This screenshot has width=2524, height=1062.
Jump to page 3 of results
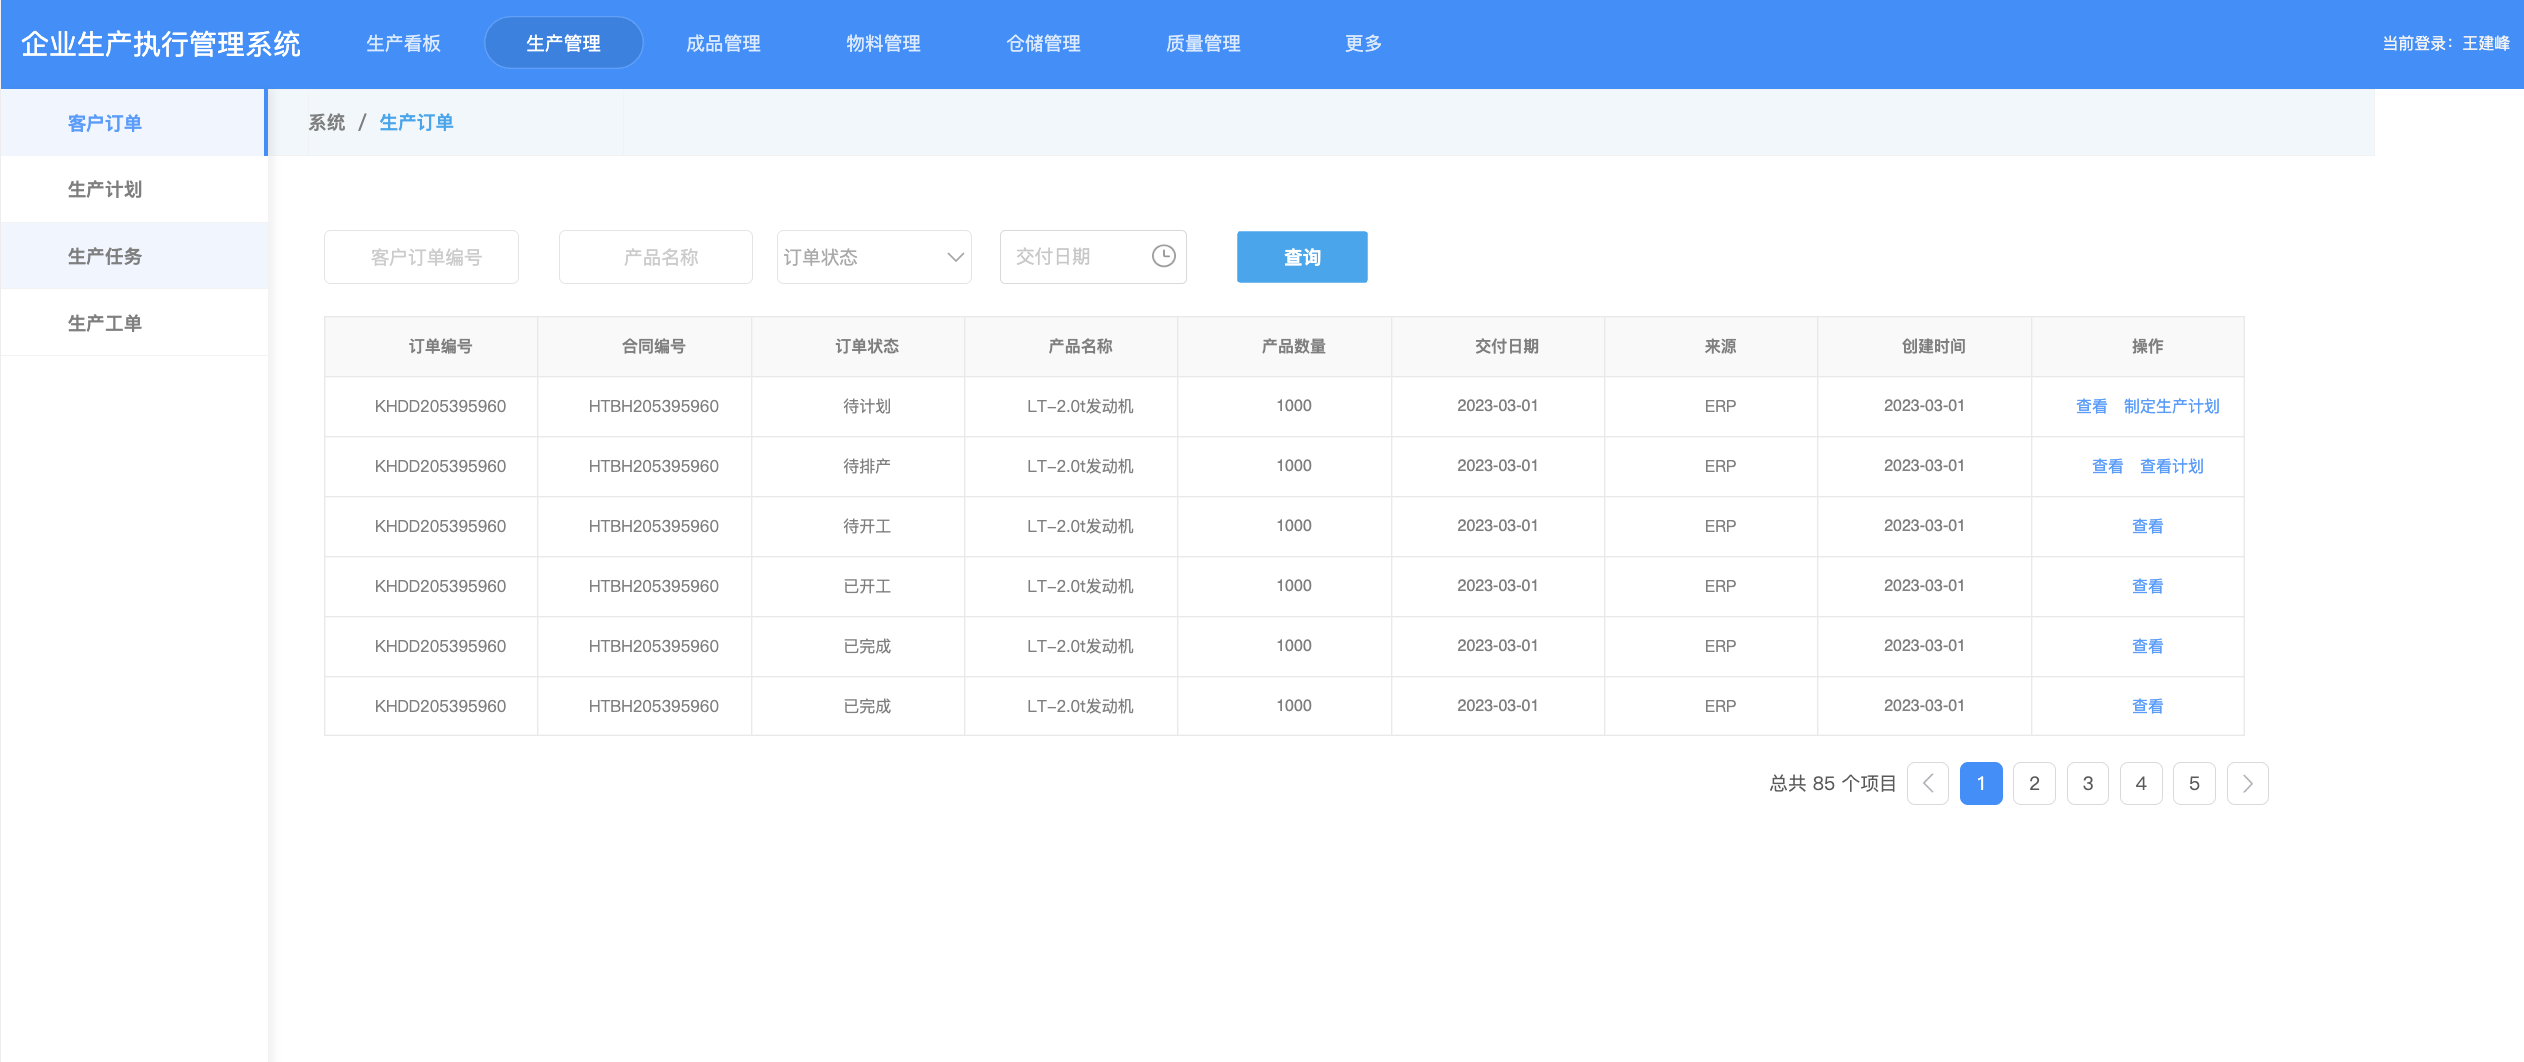[2087, 783]
